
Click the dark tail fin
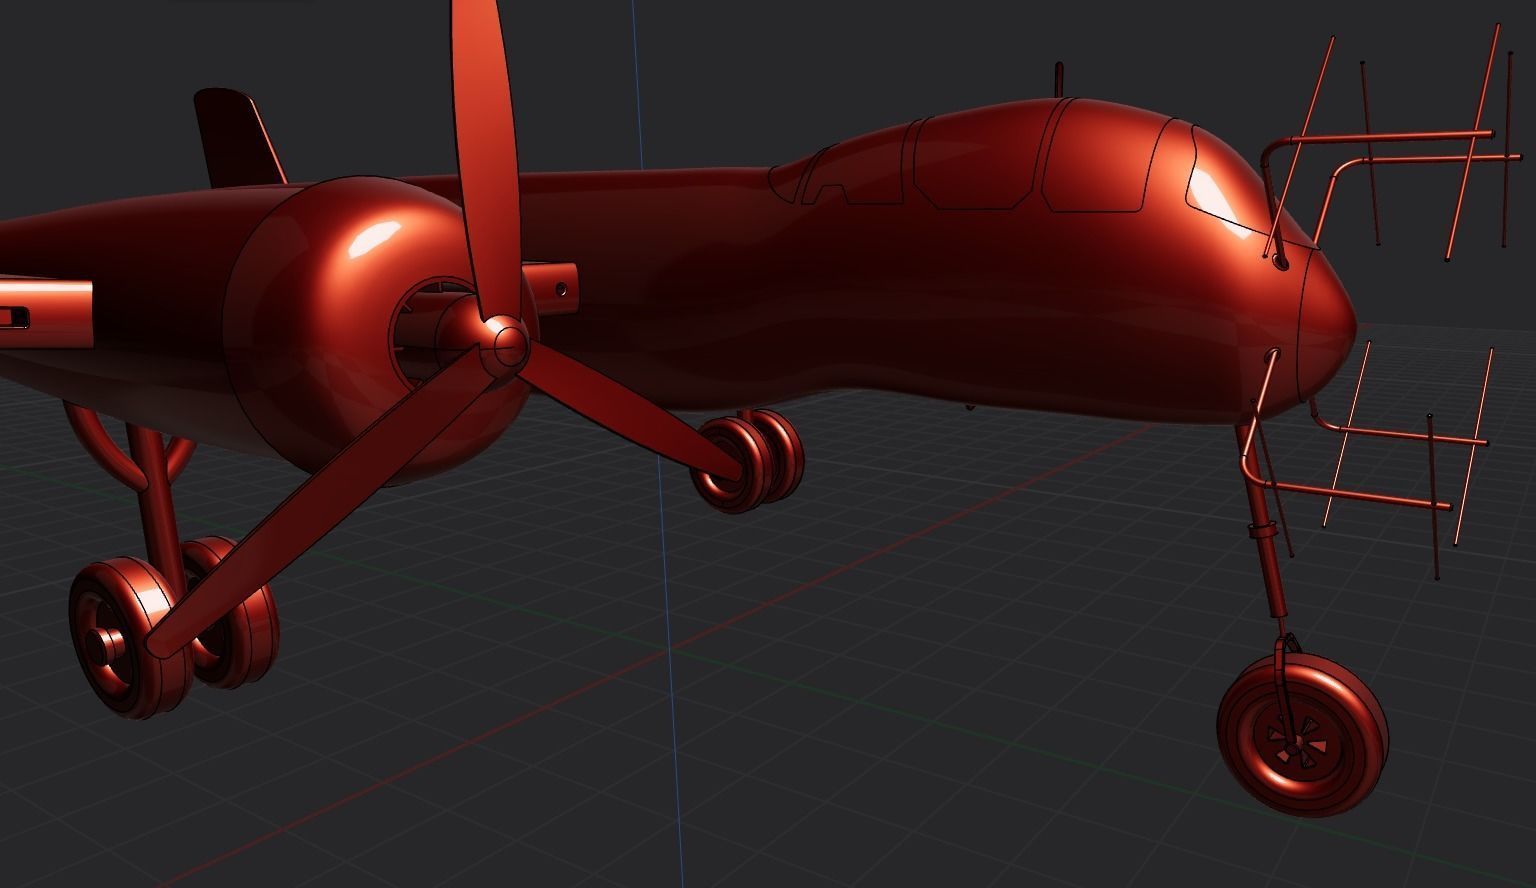[238, 136]
